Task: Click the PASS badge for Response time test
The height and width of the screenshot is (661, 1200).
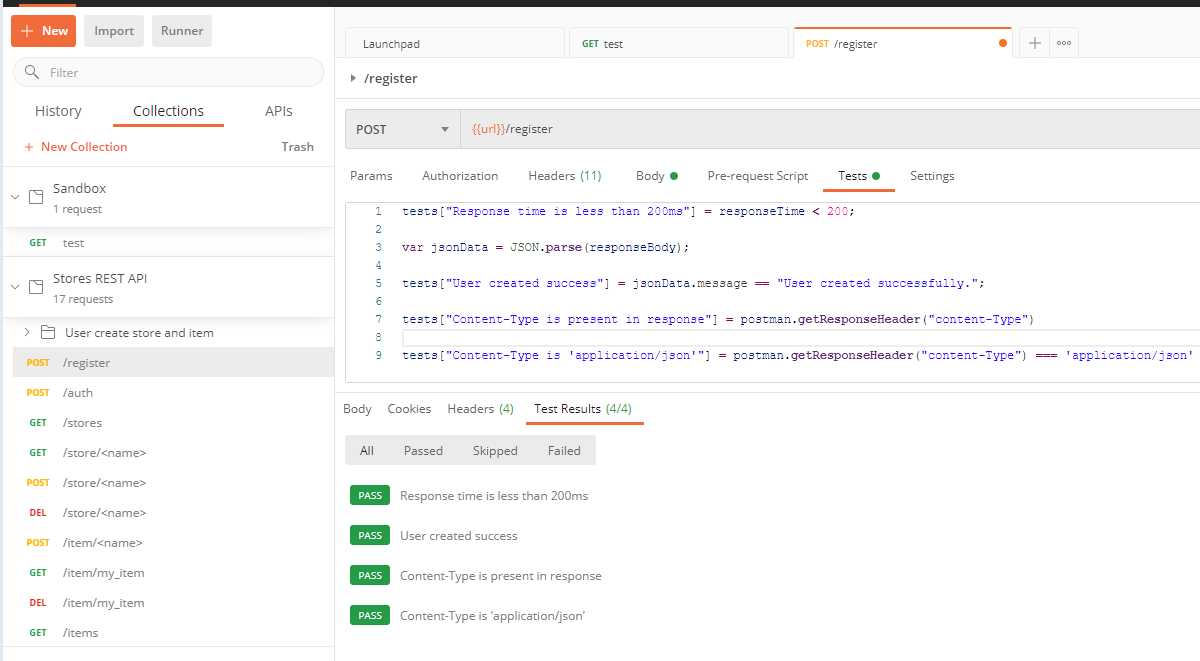Action: coord(370,496)
